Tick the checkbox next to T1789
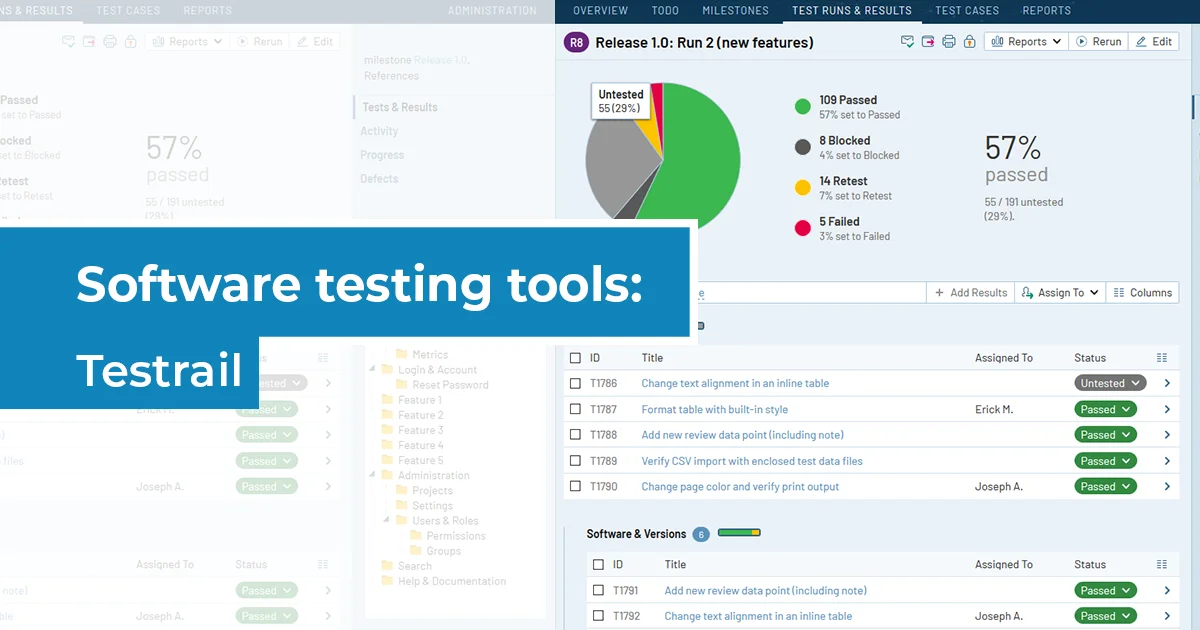The image size is (1200, 630). (575, 461)
